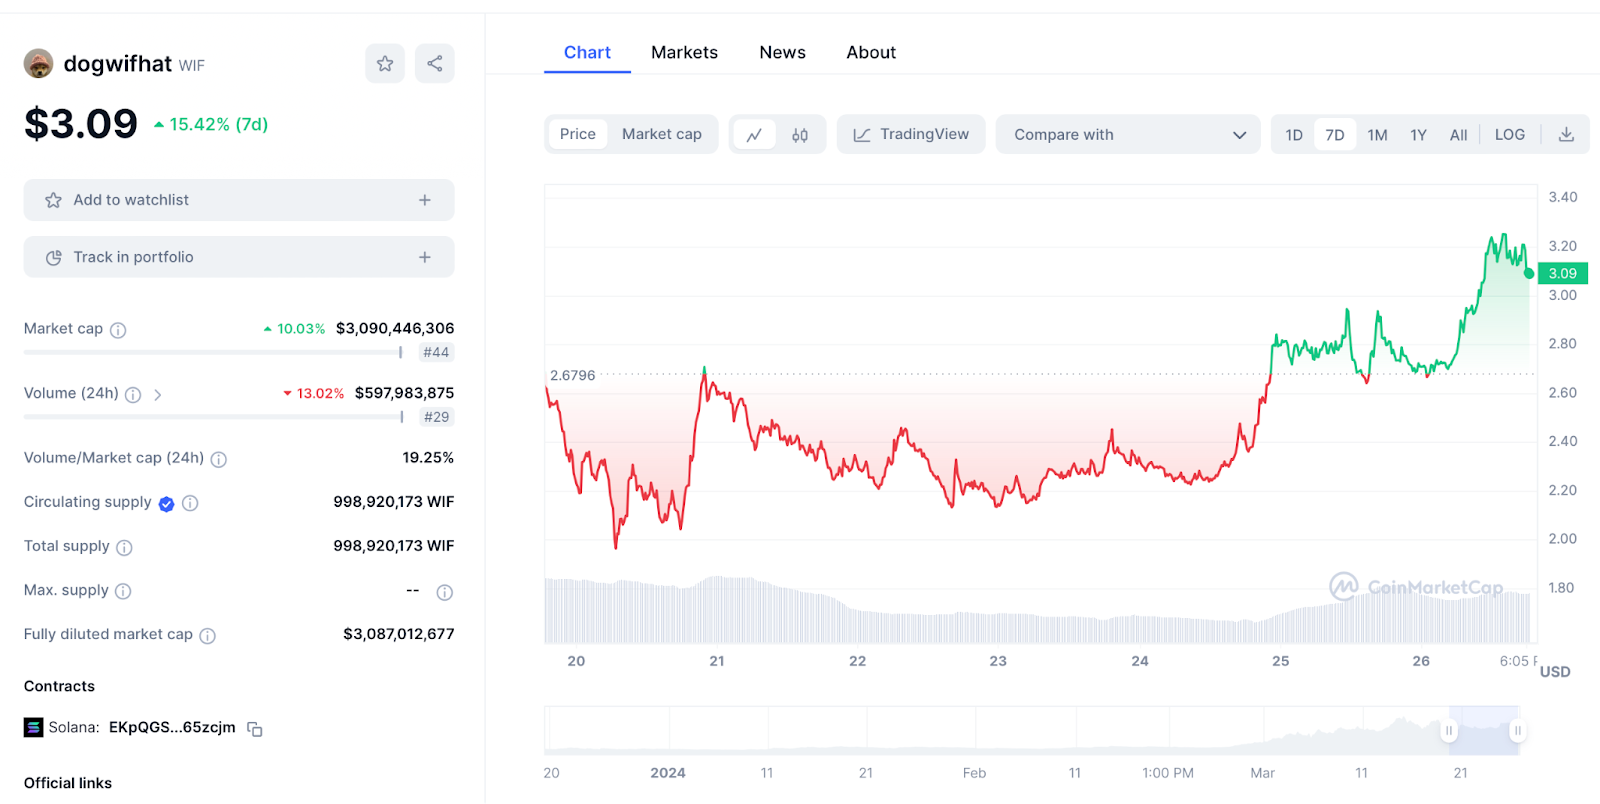Click Add to watchlist button
Screen dimensions: 1600x804
[239, 200]
